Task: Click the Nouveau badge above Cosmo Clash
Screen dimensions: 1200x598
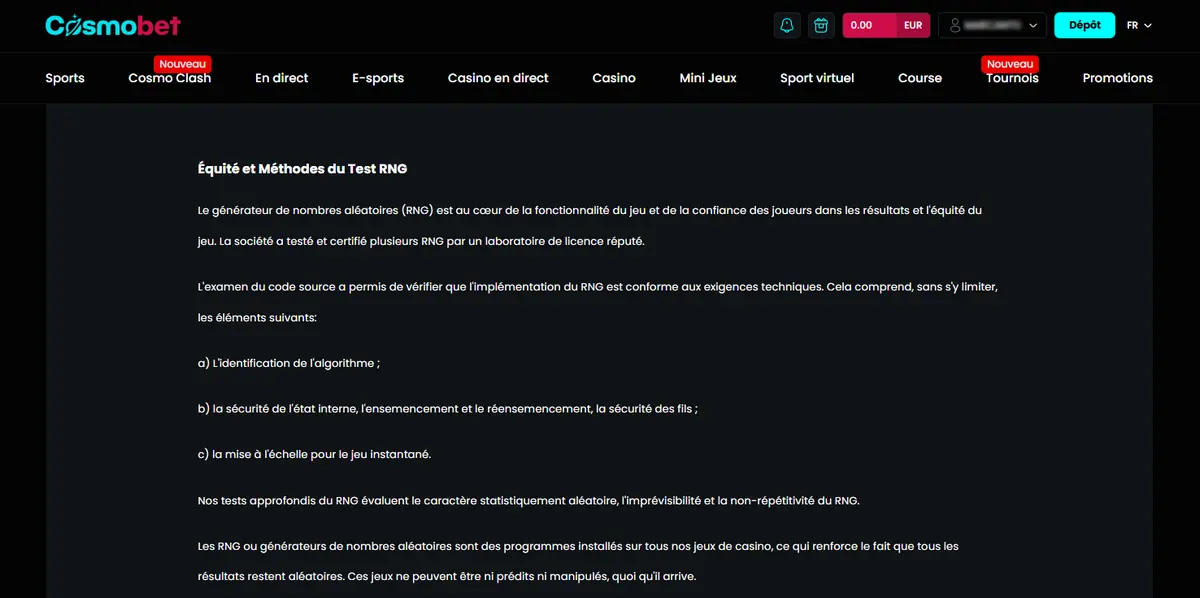Action: click(x=183, y=64)
